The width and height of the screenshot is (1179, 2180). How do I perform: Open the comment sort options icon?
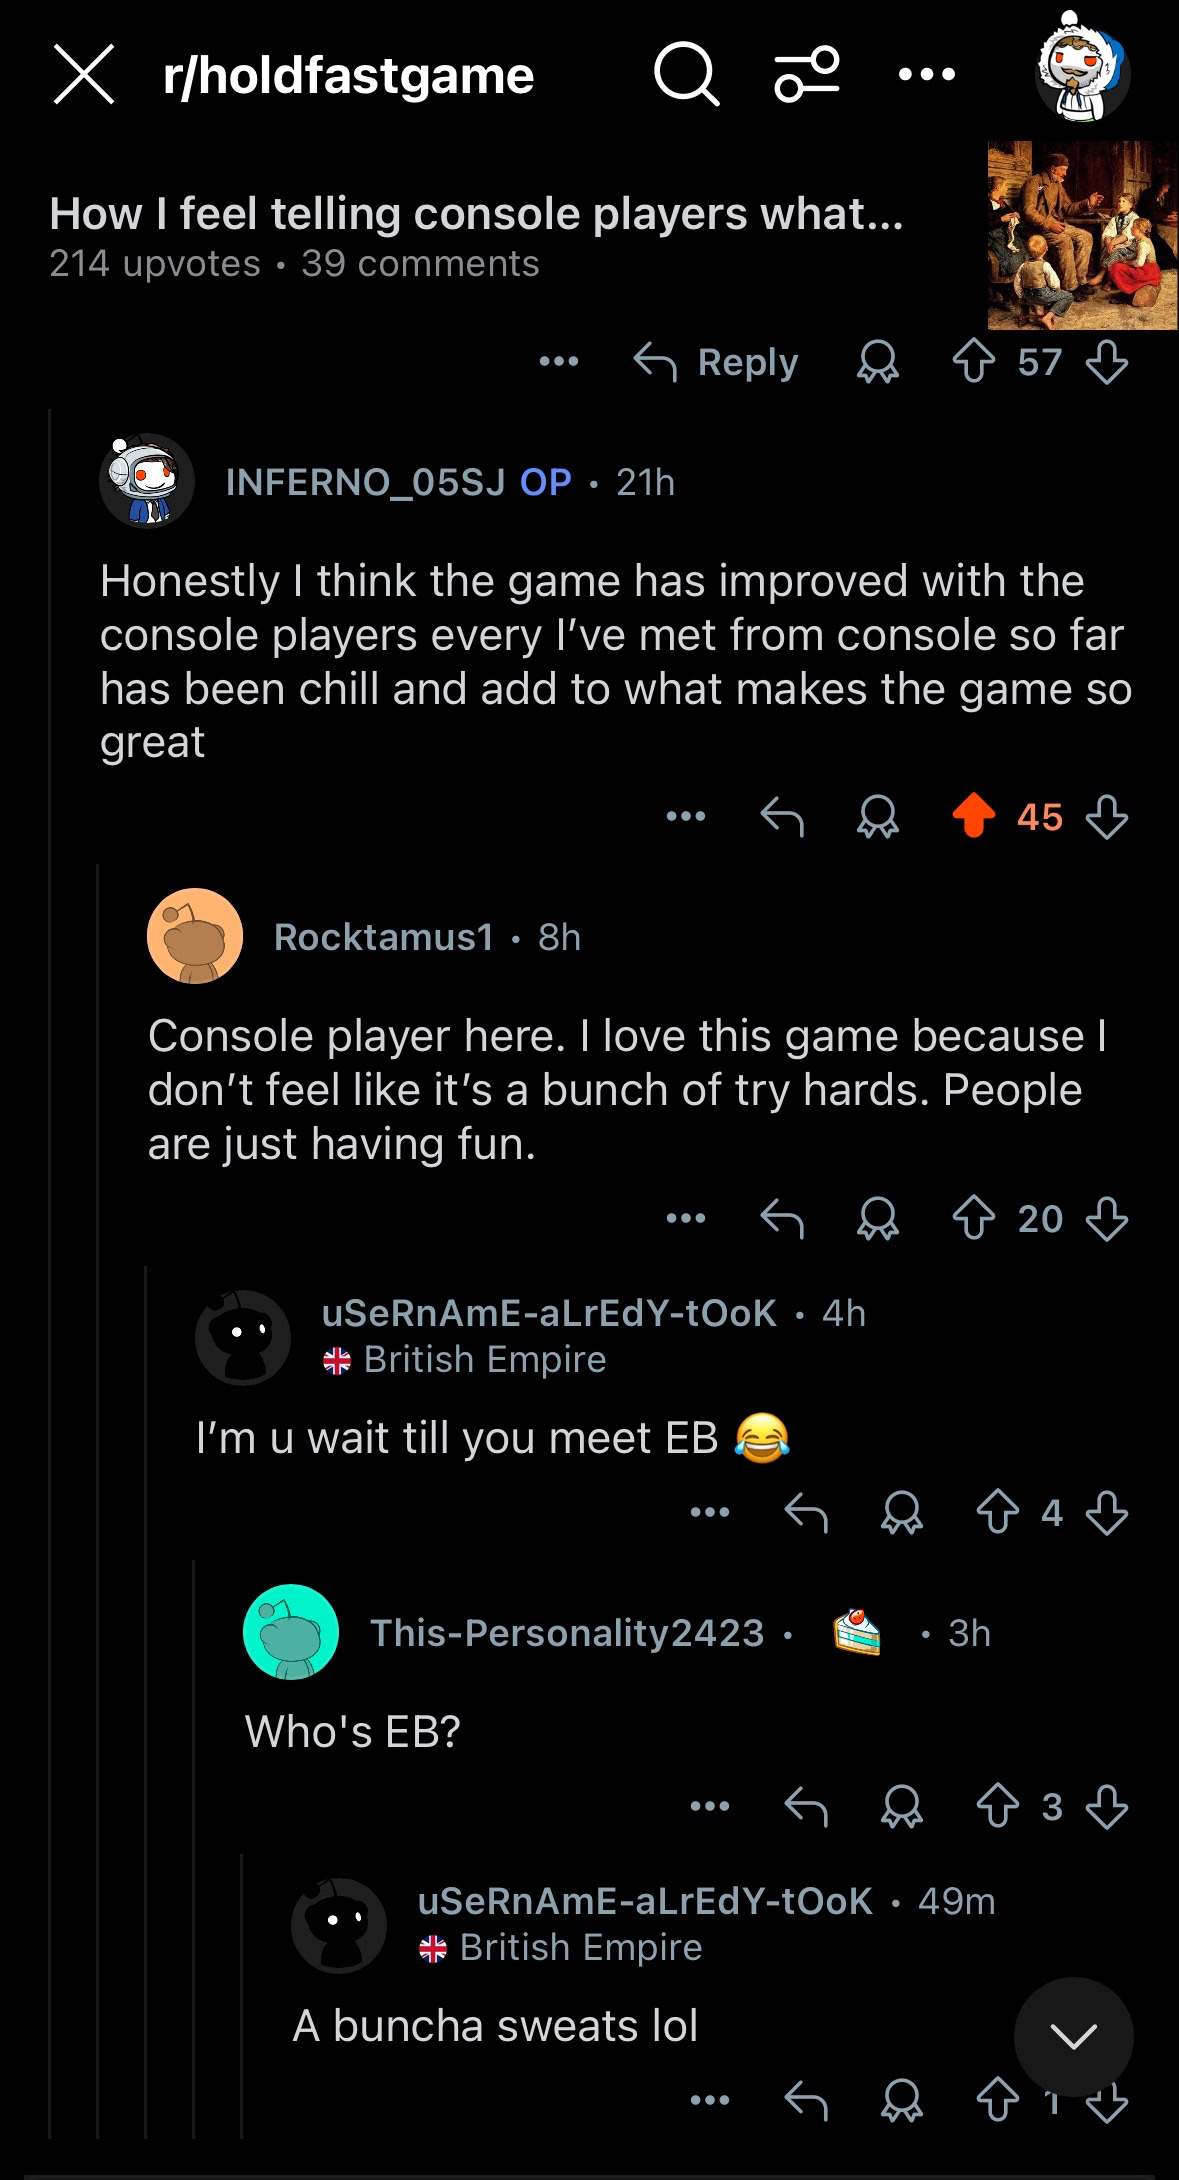point(806,76)
